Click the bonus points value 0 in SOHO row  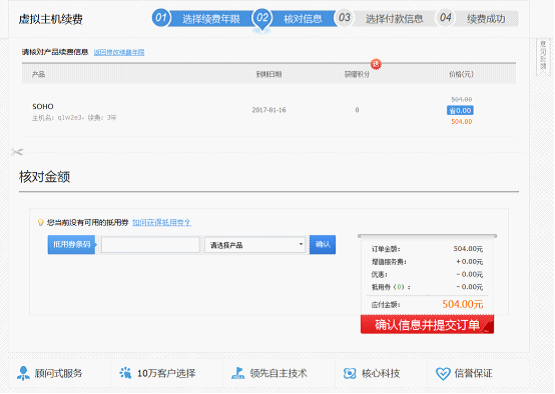point(357,110)
